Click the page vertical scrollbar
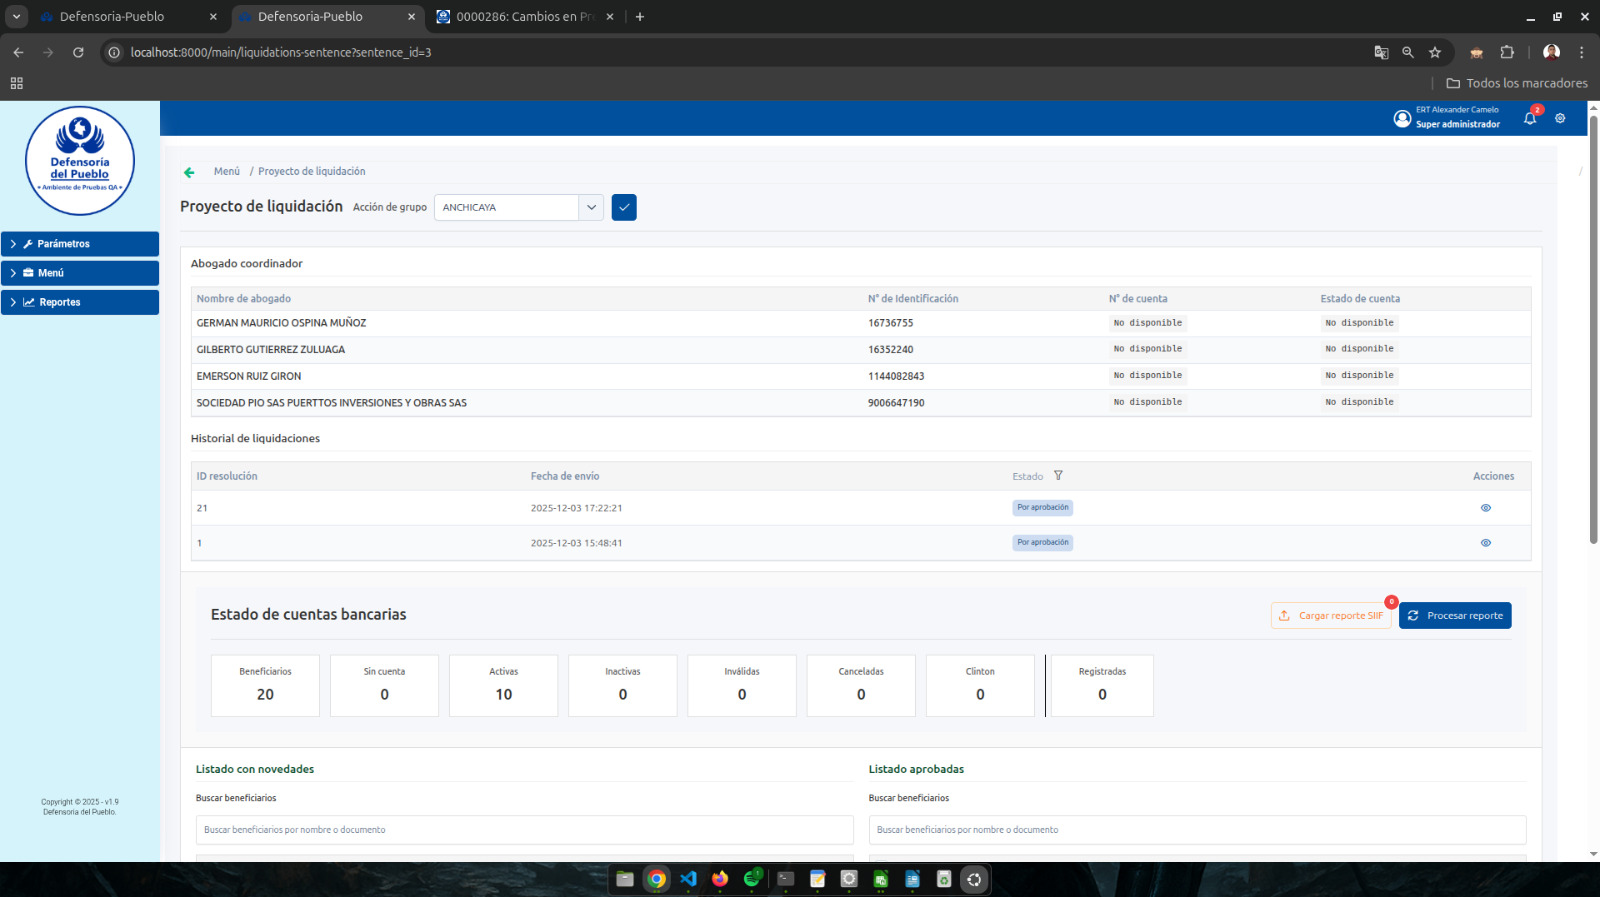1600x897 pixels. click(x=1593, y=330)
